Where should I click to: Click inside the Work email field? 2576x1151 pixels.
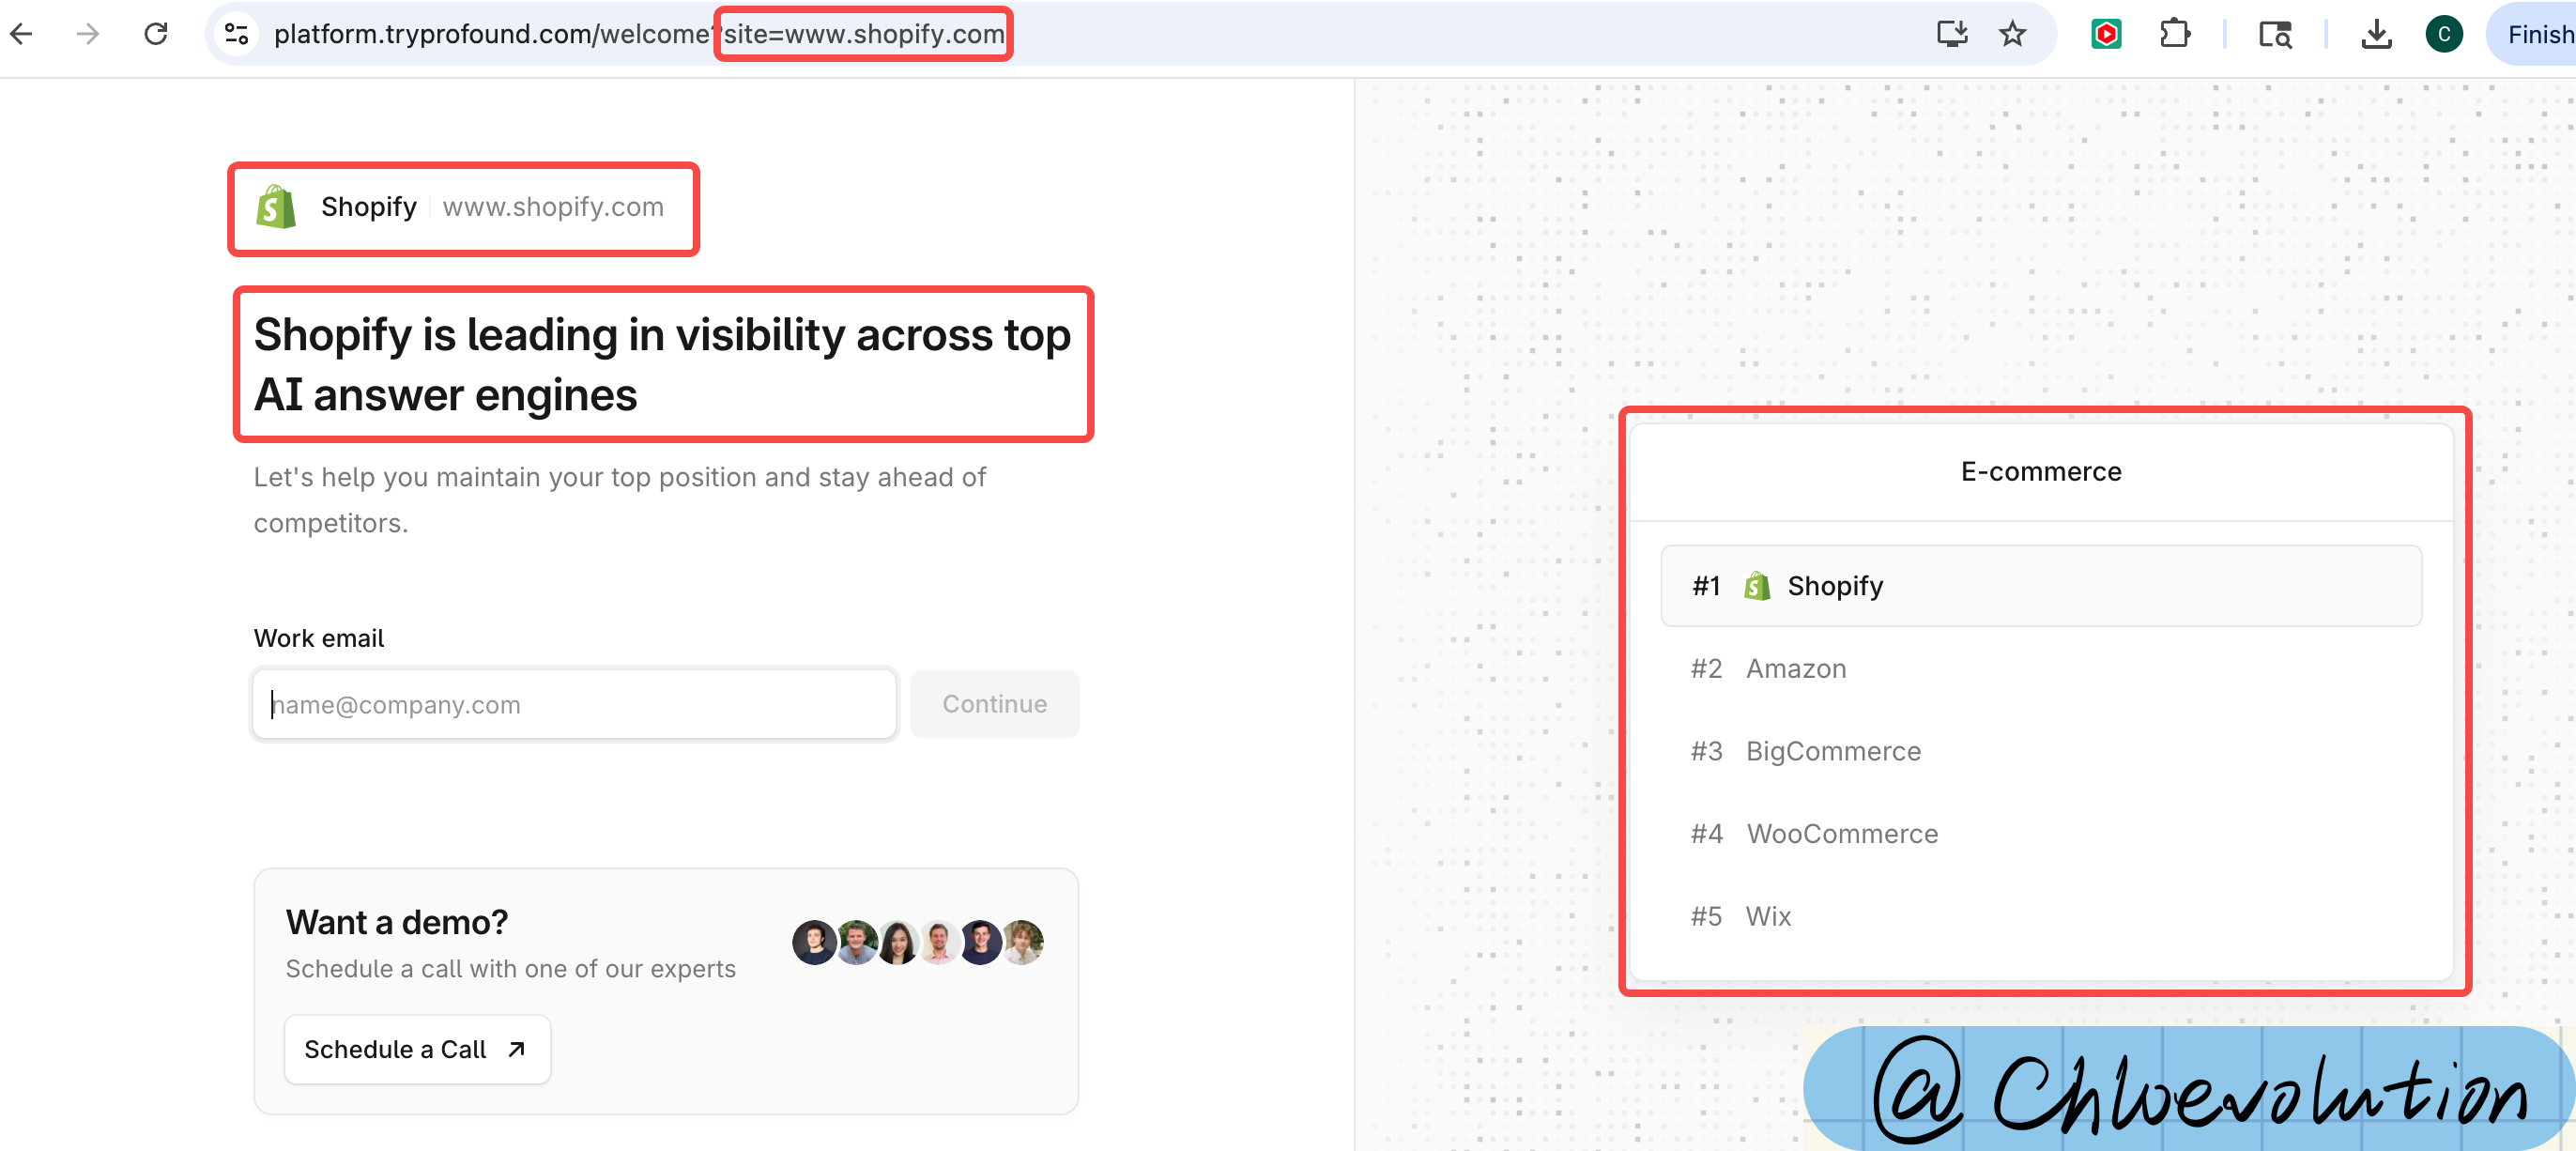point(574,704)
